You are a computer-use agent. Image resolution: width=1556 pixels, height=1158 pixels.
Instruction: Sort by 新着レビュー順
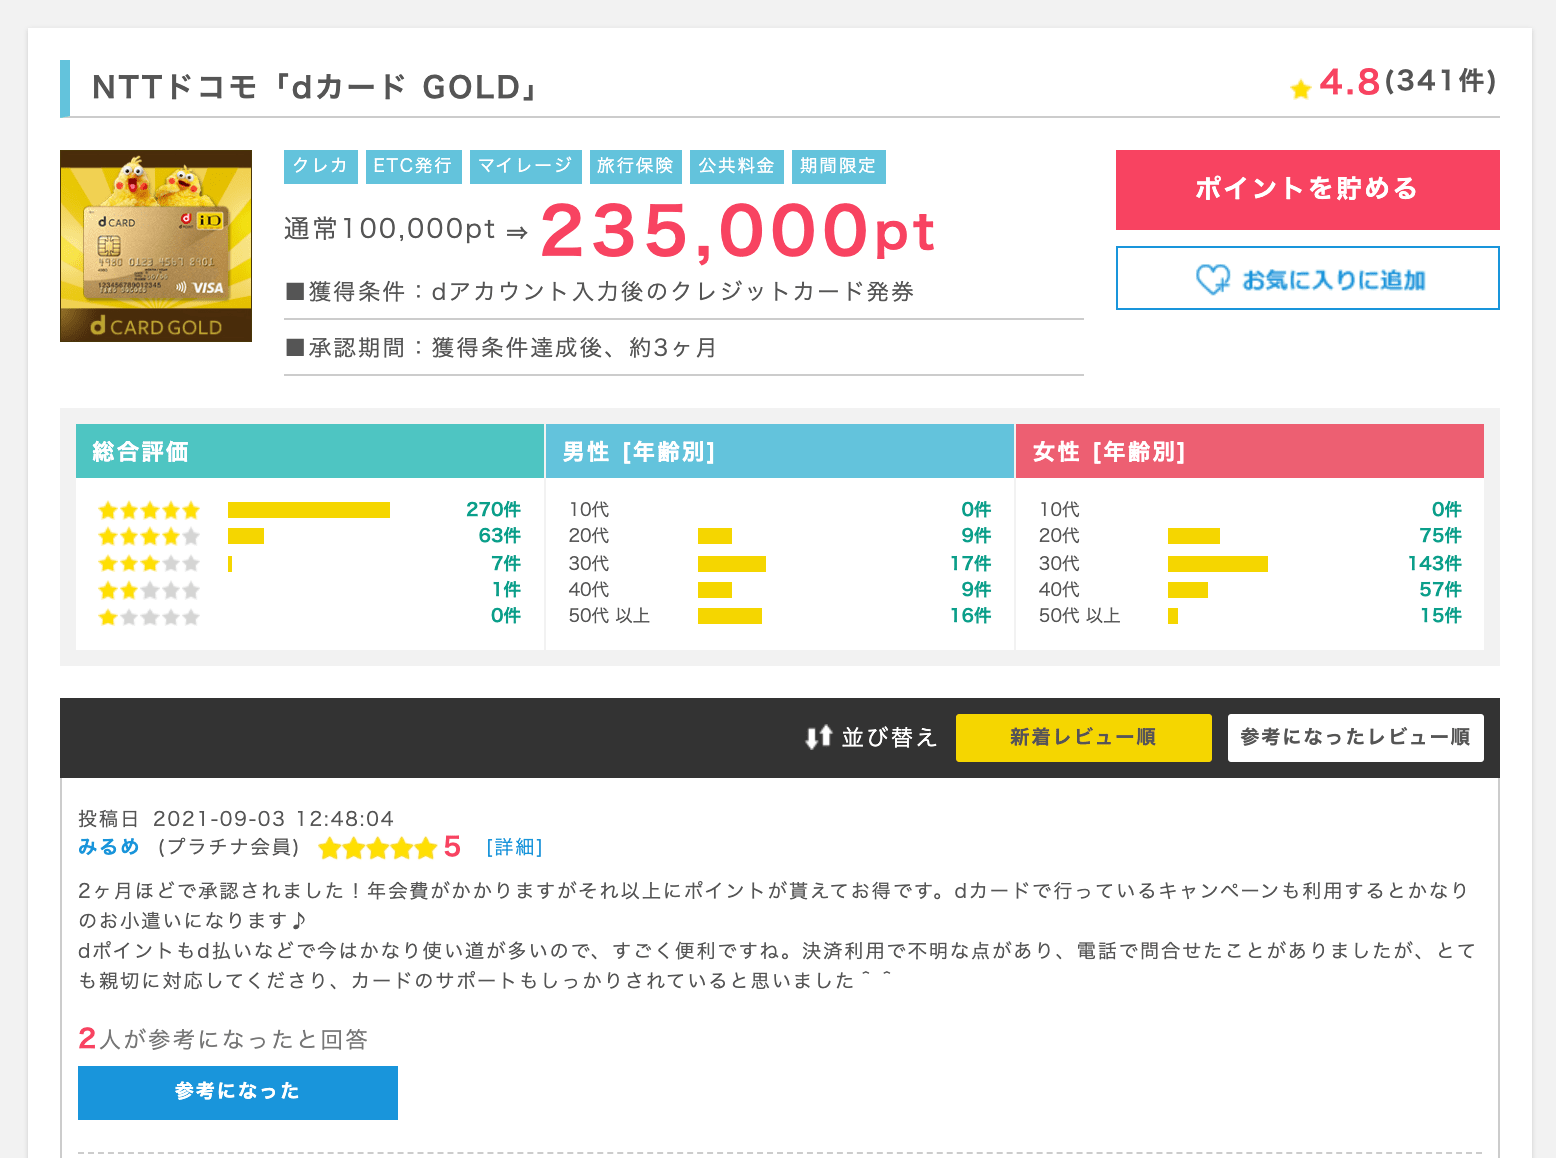pyautogui.click(x=1083, y=738)
